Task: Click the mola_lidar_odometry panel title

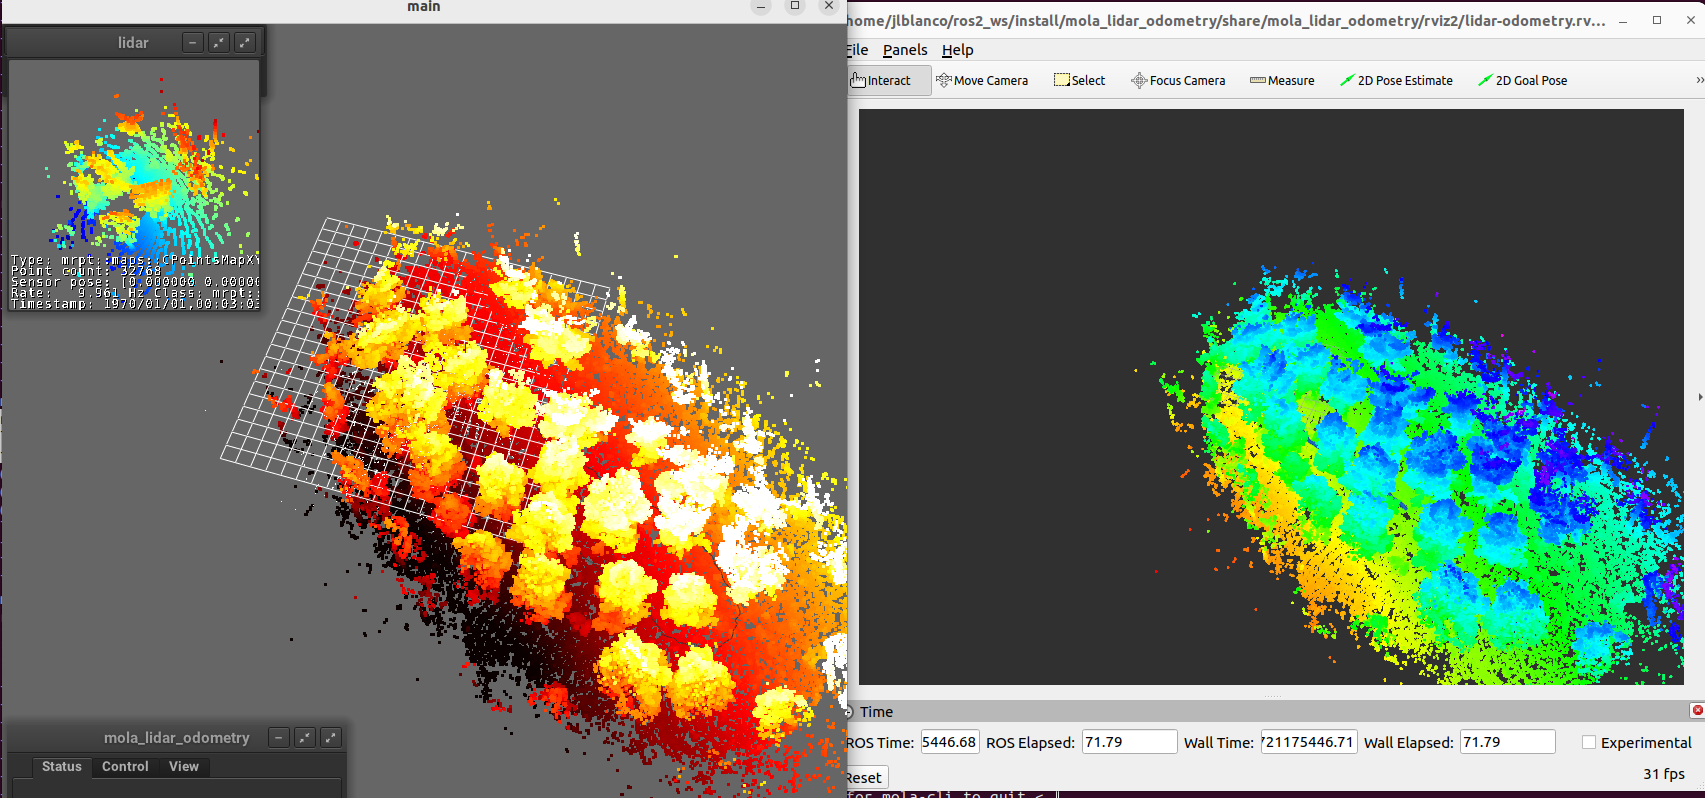Action: point(177,738)
